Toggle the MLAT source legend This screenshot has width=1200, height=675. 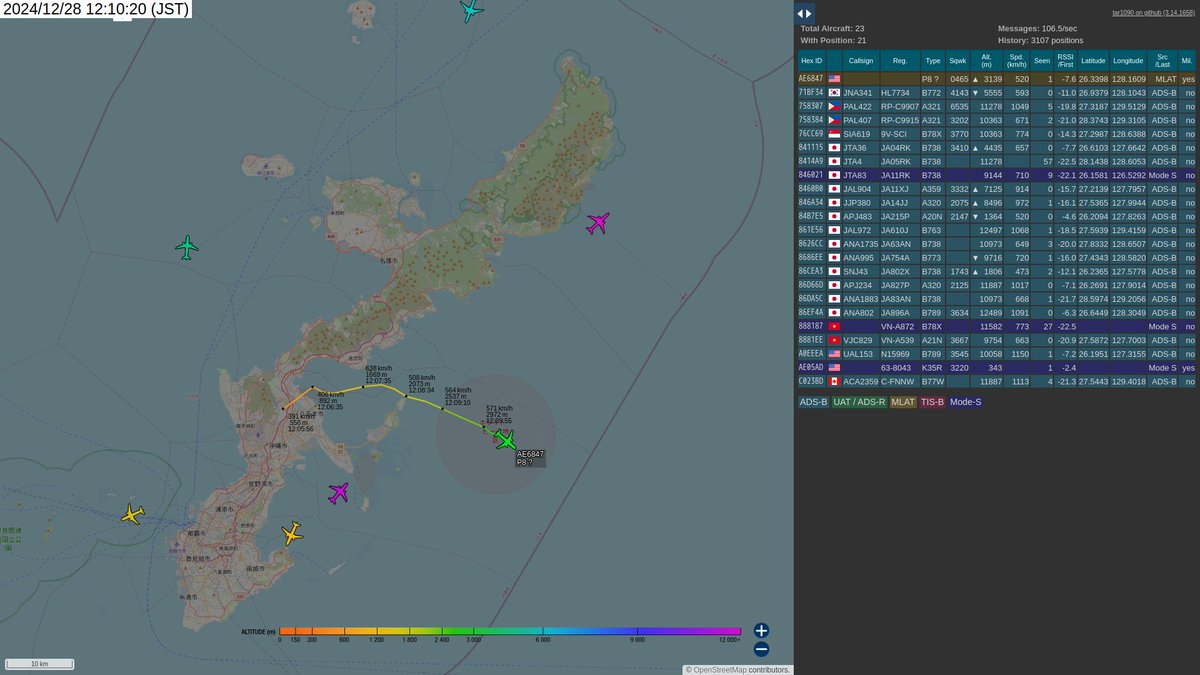tap(903, 402)
